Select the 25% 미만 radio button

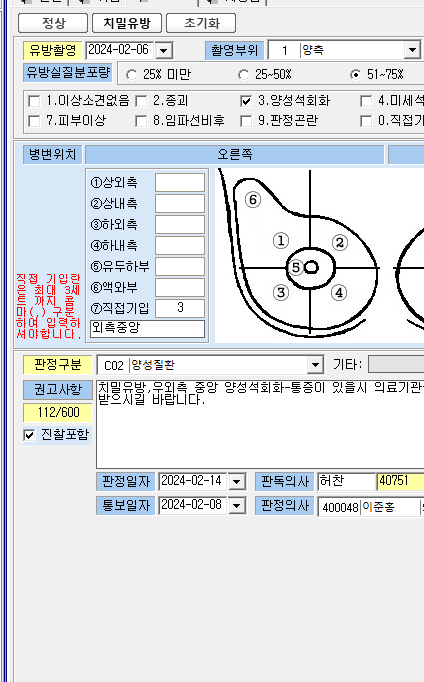(x=131, y=75)
